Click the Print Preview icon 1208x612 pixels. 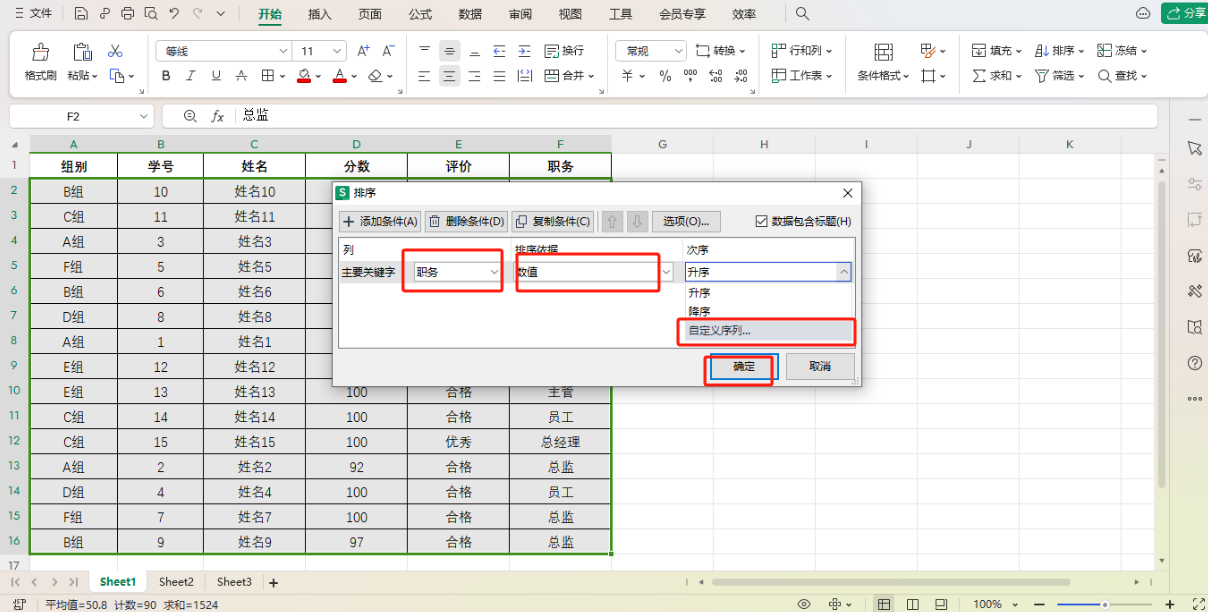coord(150,14)
